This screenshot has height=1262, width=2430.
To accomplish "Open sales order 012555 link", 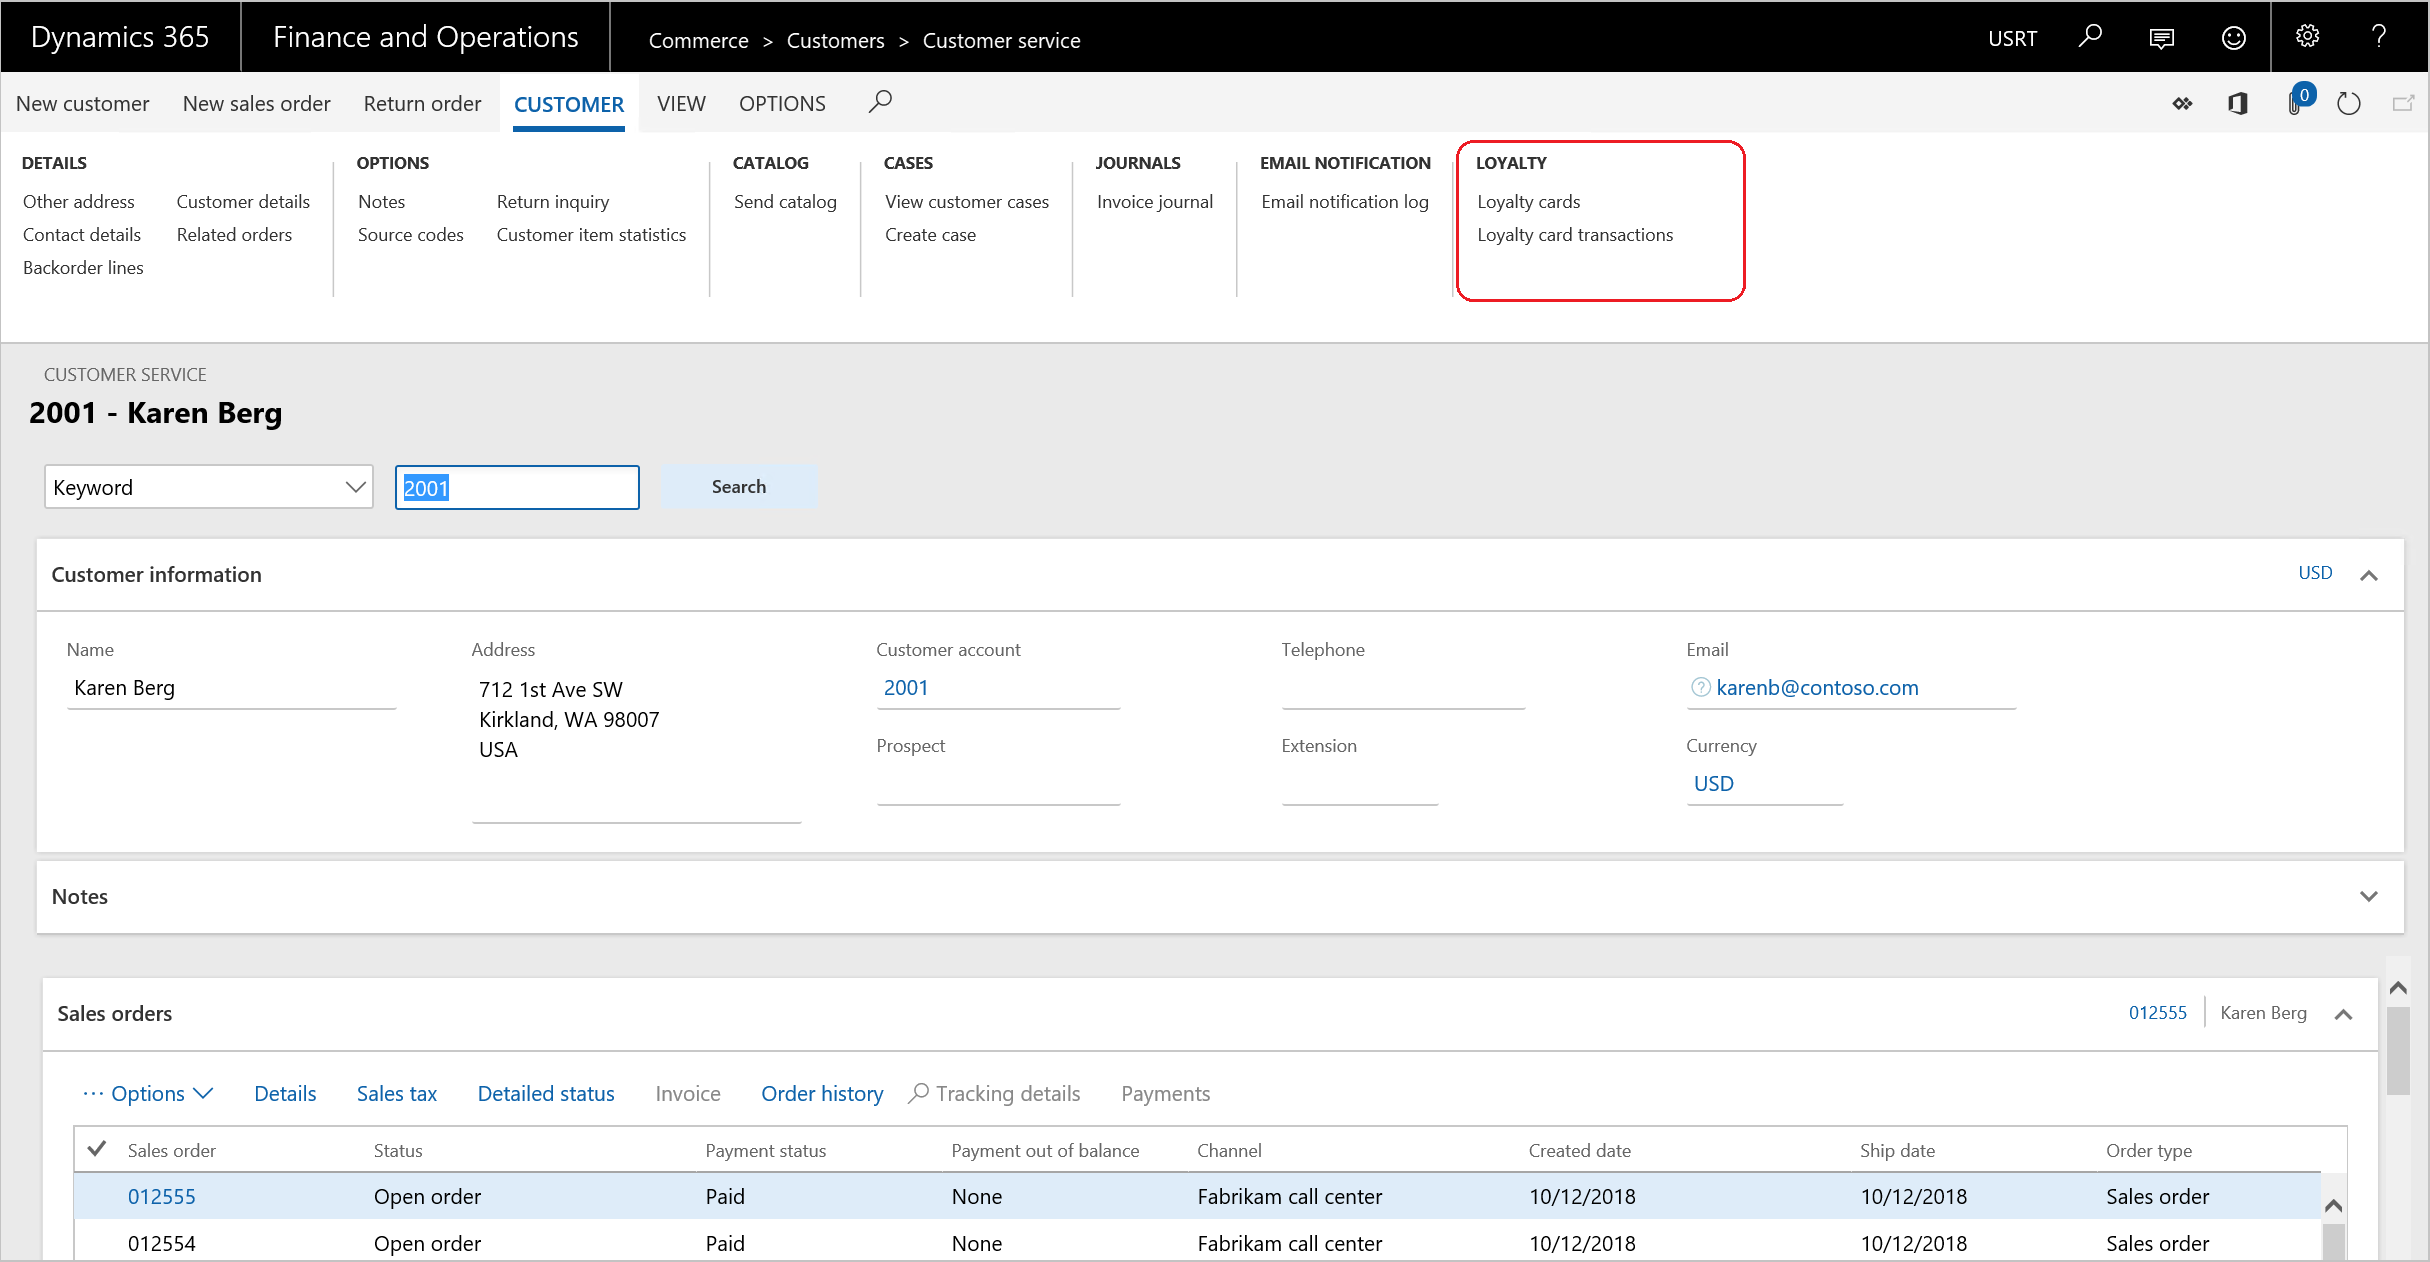I will [x=159, y=1194].
